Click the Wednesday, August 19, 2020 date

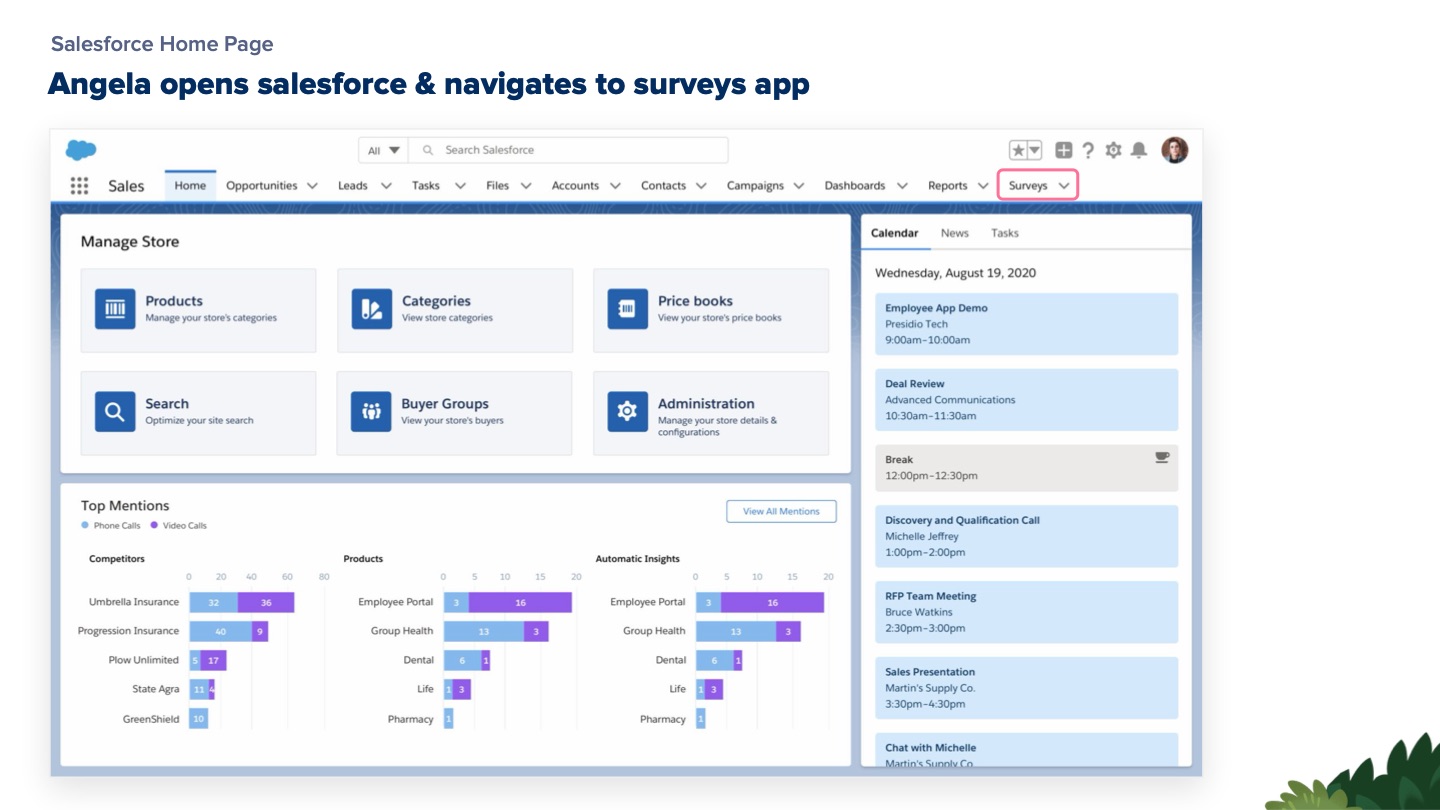[x=955, y=273]
